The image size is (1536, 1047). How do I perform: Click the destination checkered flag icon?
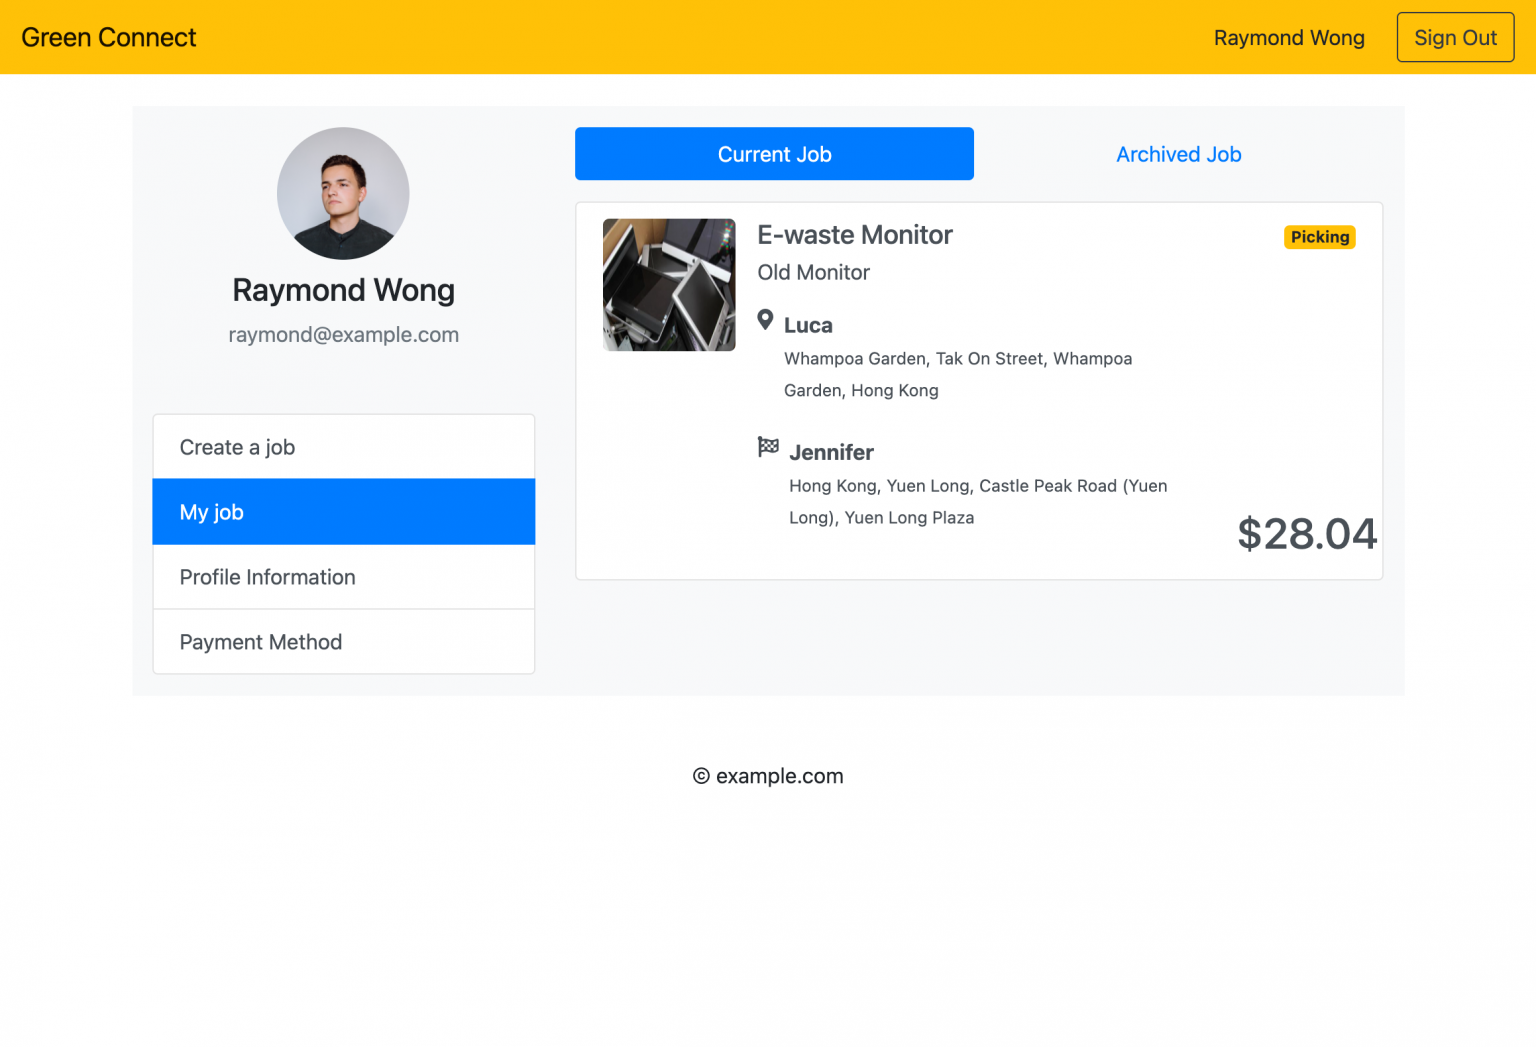tap(768, 447)
